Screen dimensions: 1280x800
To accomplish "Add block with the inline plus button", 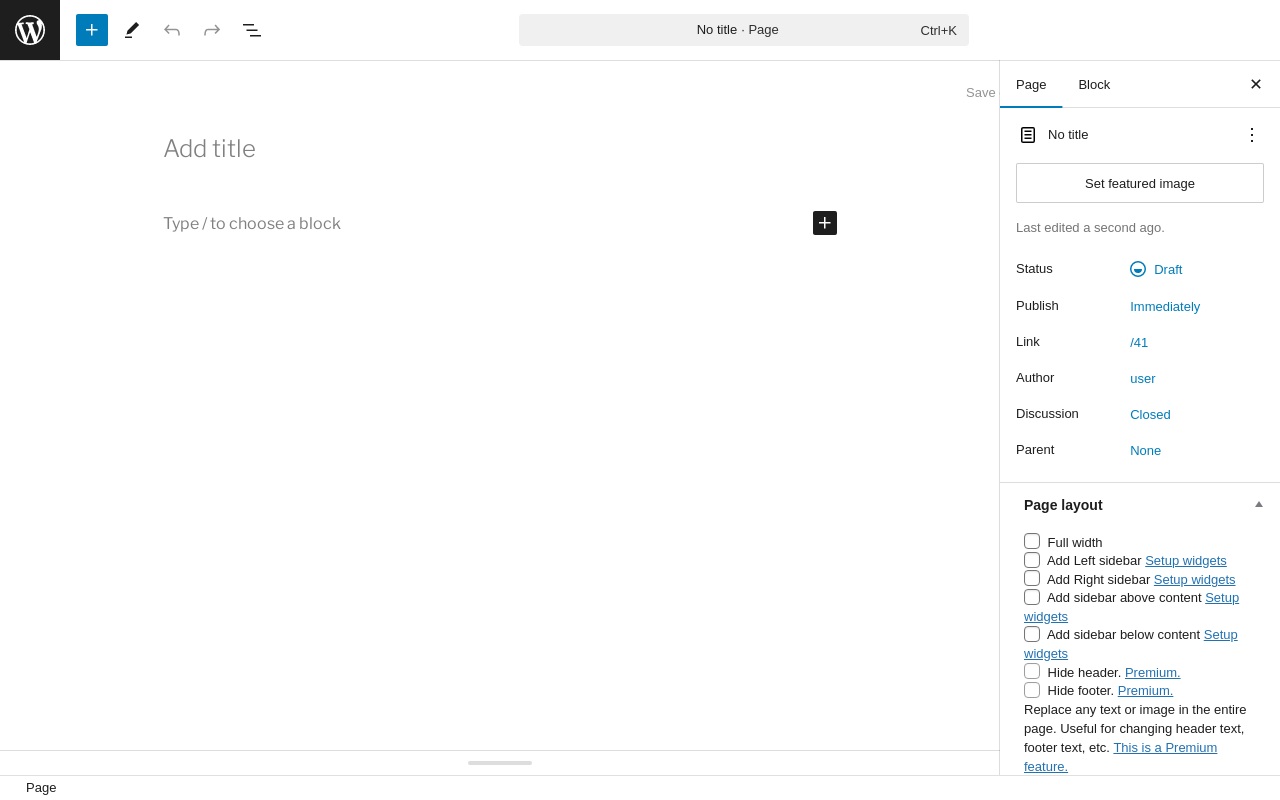I will (825, 223).
